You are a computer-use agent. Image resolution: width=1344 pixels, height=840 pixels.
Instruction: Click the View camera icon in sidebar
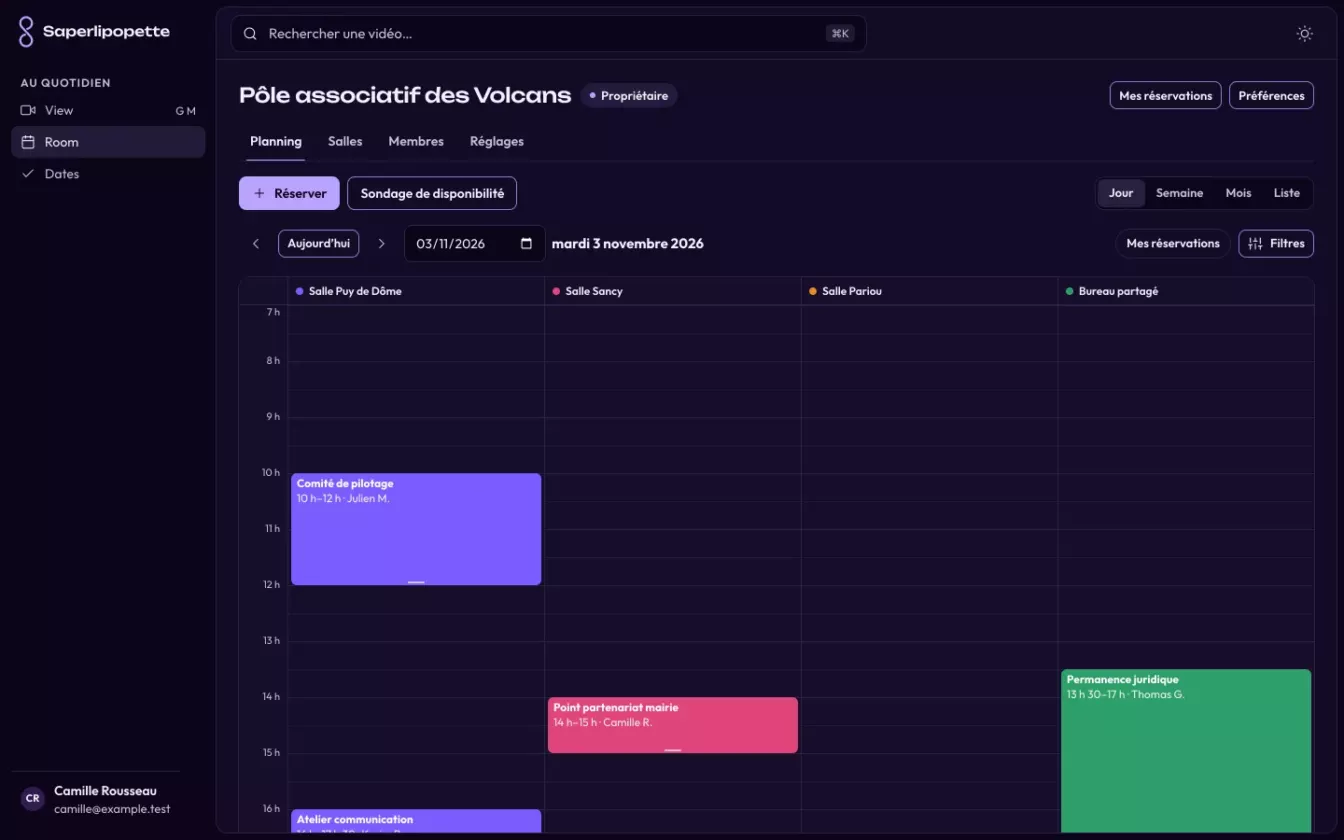(28, 110)
